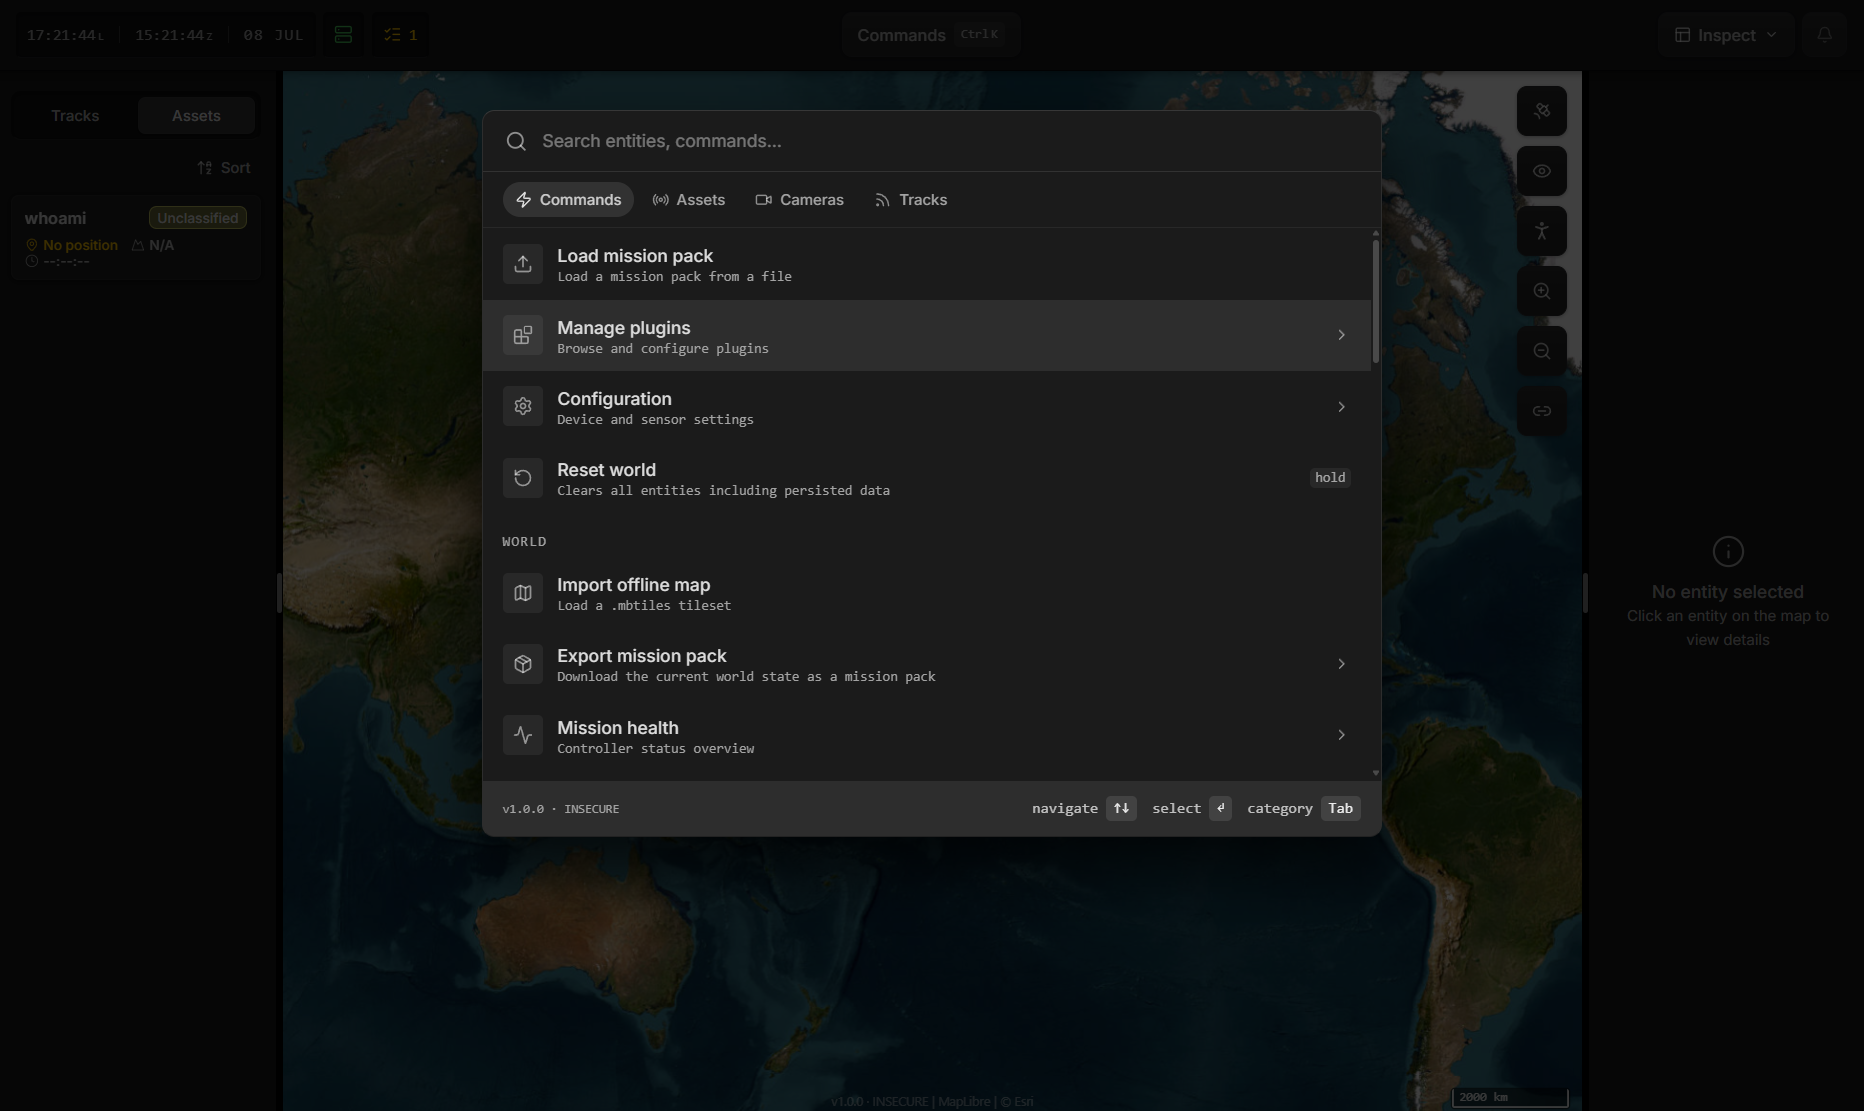Click the notifications bell icon
1864x1111 pixels.
pos(1824,35)
